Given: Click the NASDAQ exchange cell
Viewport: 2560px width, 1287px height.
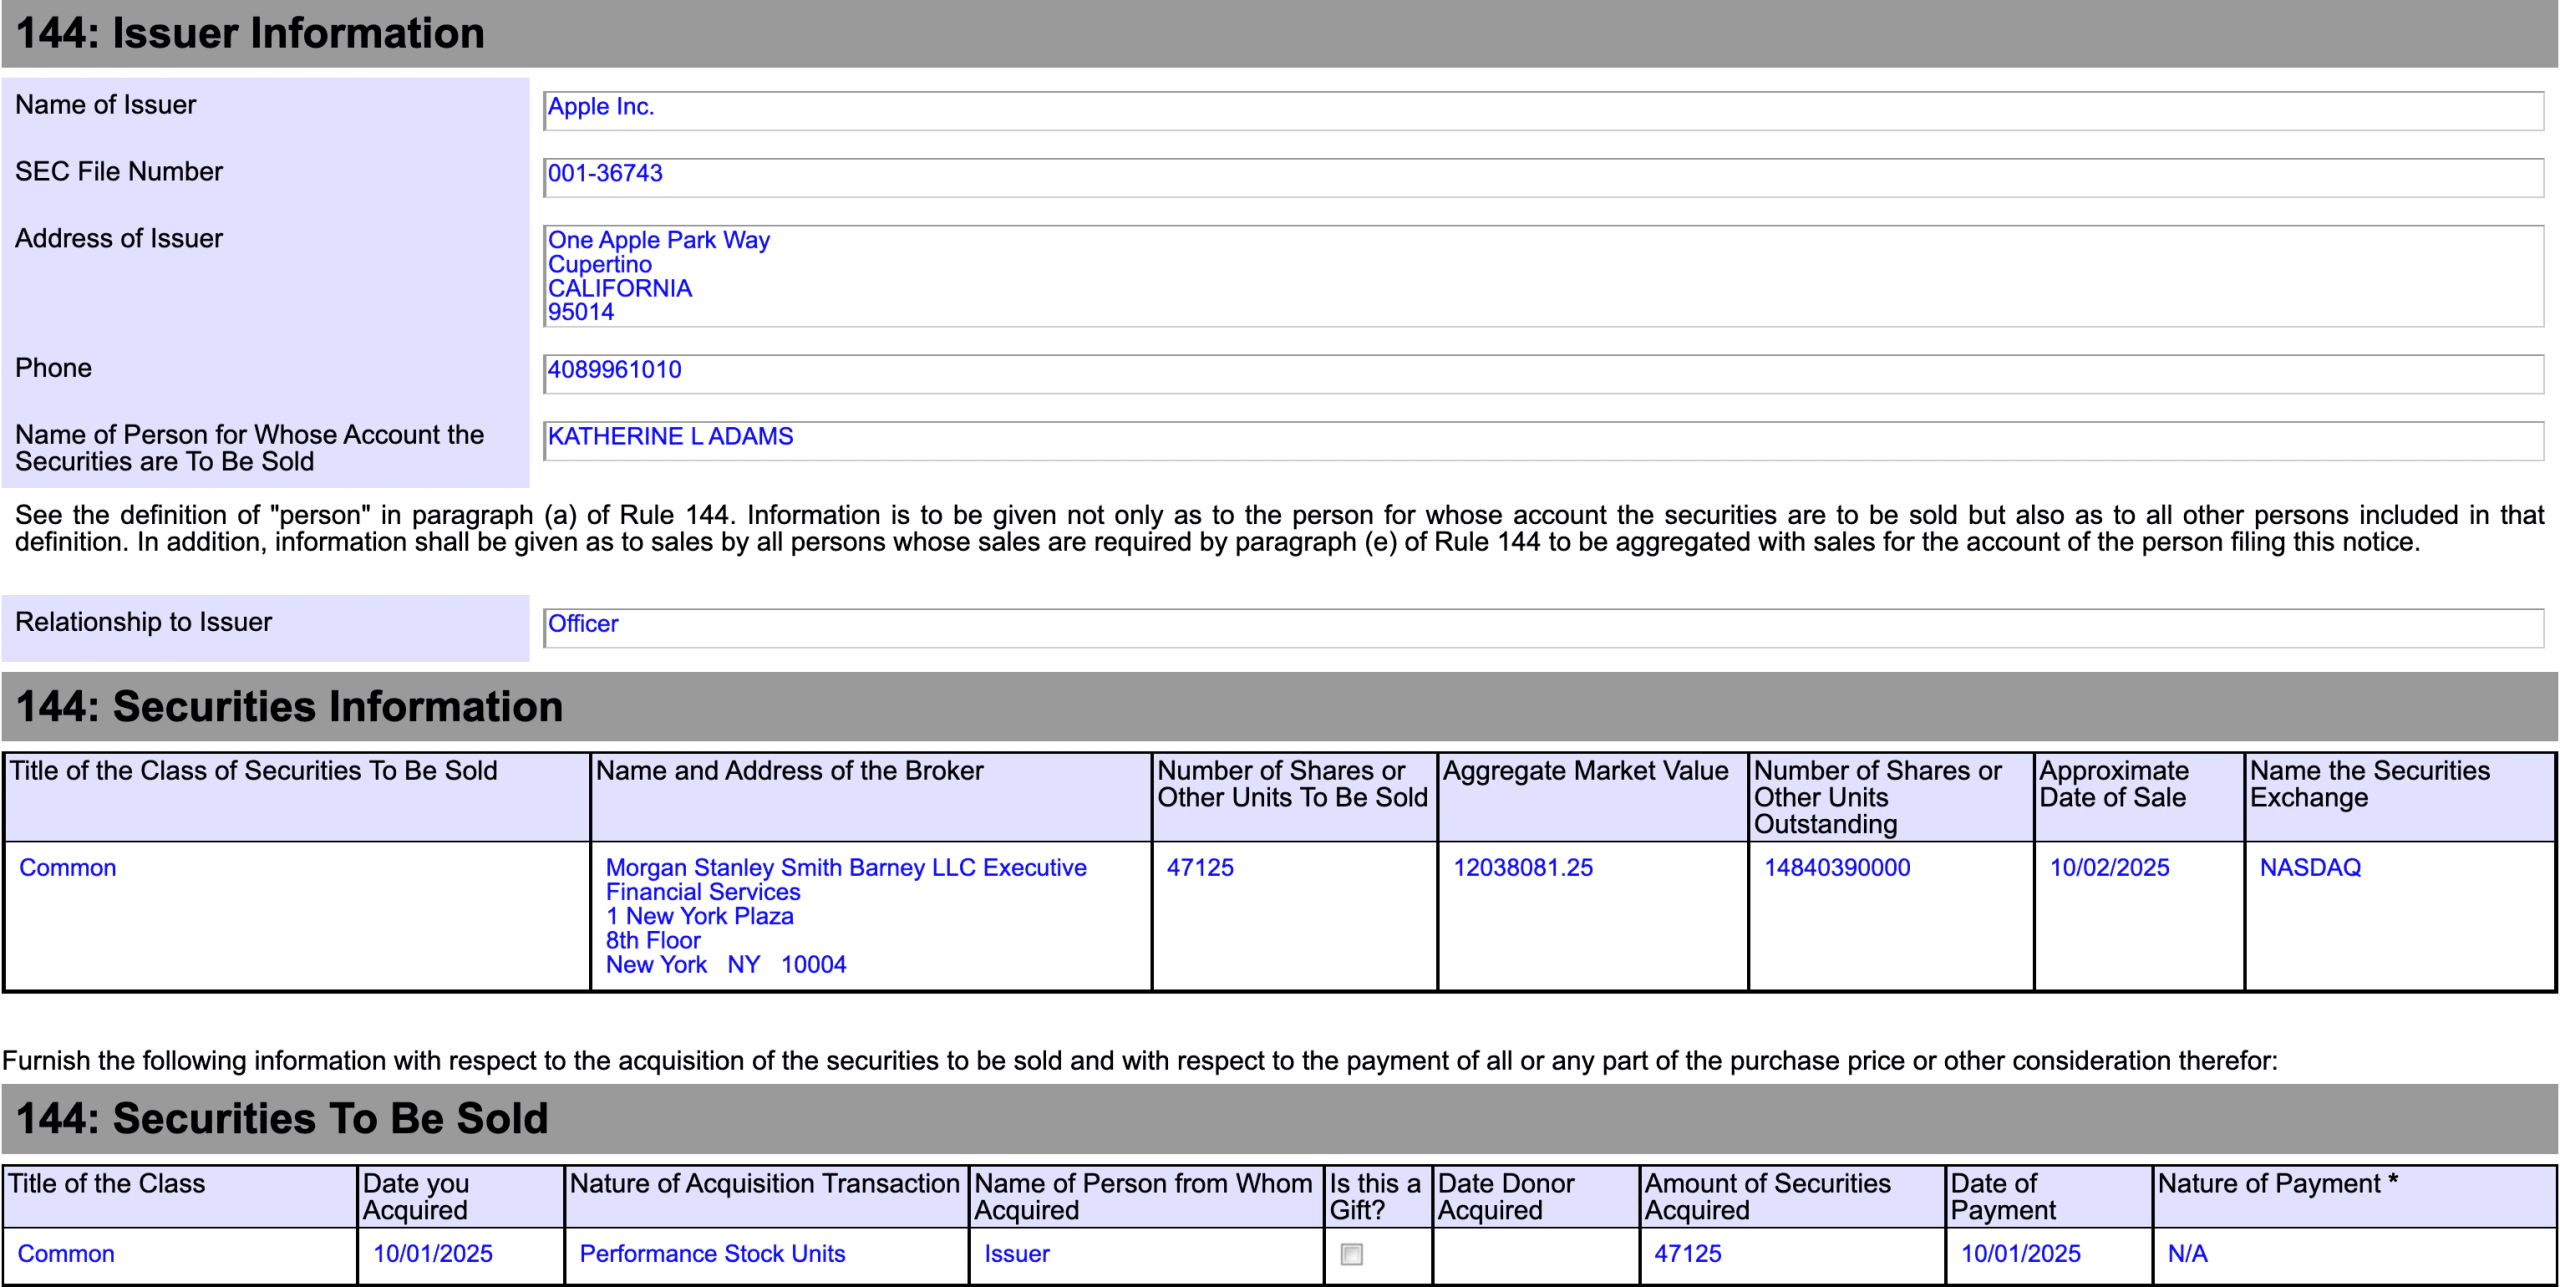Looking at the screenshot, I should (x=2309, y=868).
